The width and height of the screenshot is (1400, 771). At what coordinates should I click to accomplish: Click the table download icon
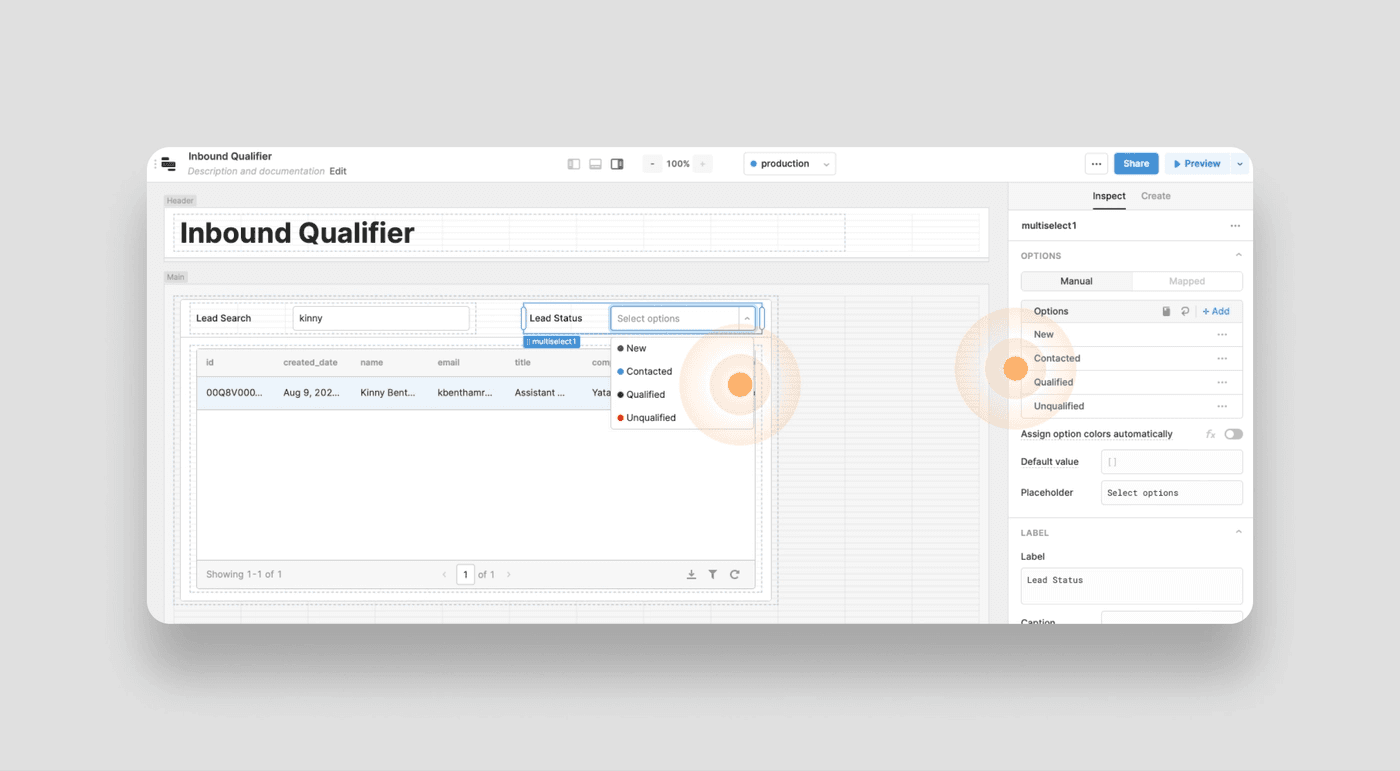coord(691,574)
